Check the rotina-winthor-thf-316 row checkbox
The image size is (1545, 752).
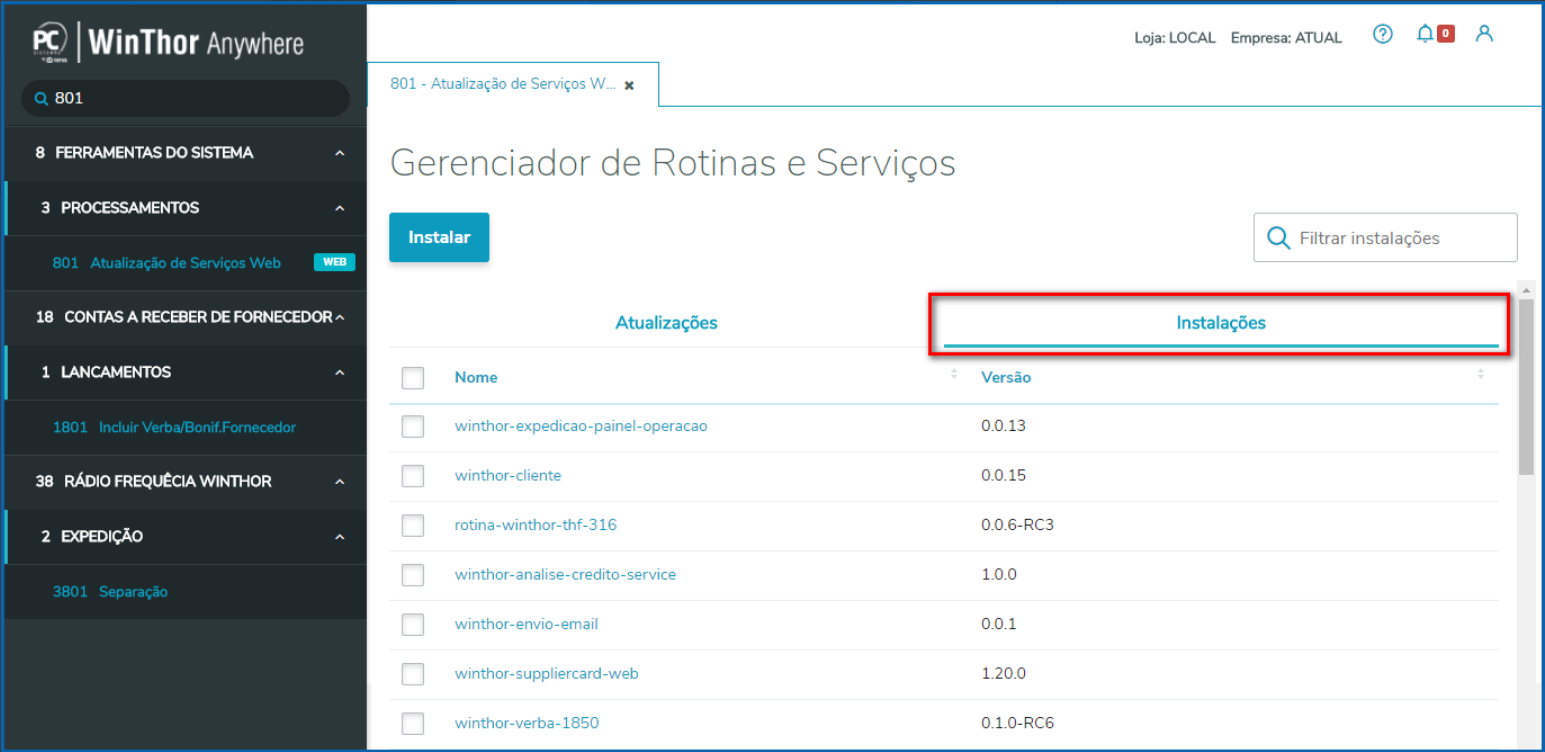pos(413,526)
